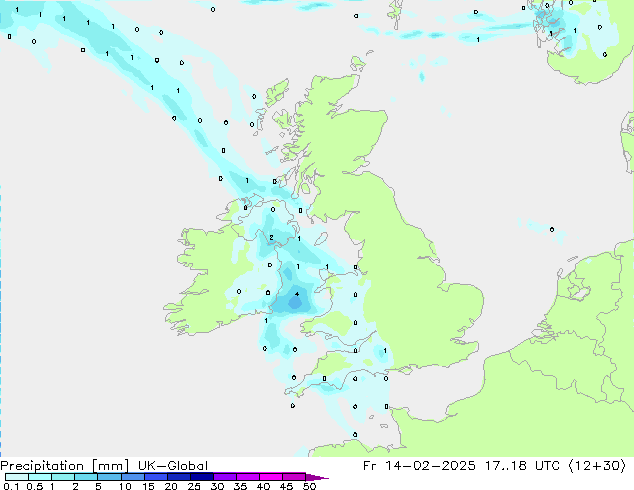Click the '17..18 UTC' time text
This screenshot has height=490, width=634.
click(522, 466)
